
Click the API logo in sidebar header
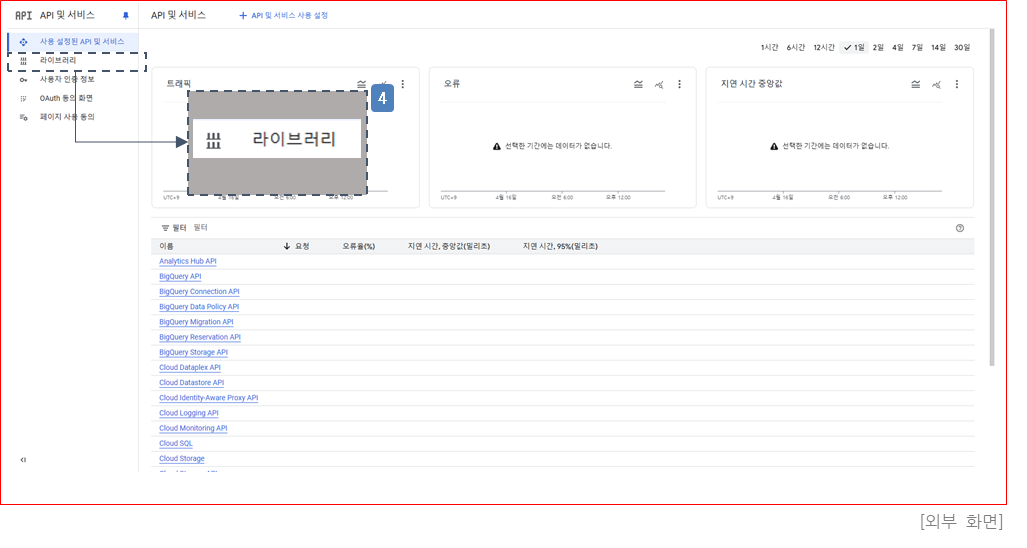24,15
